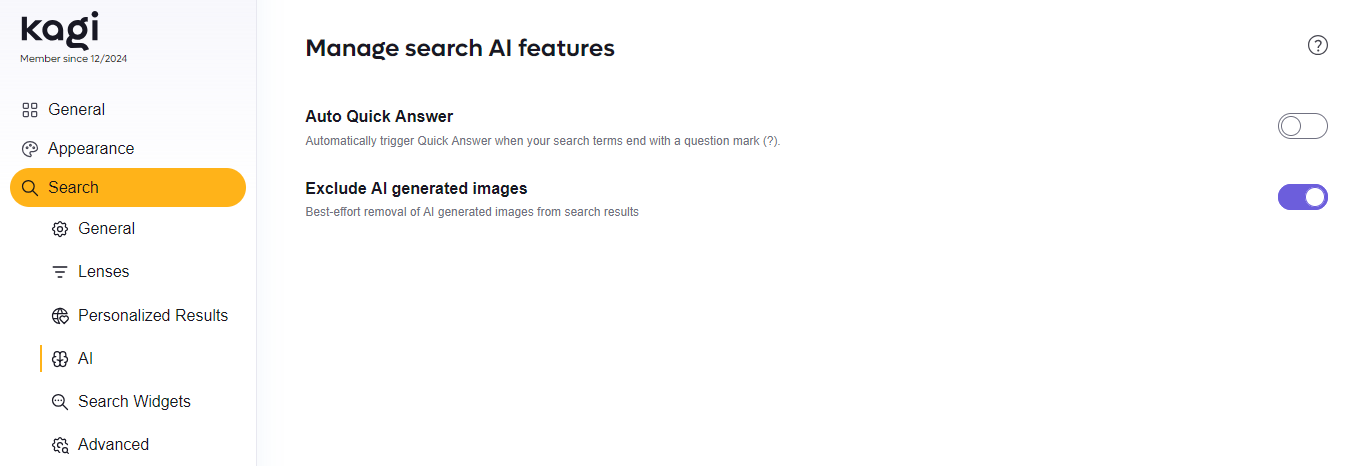Image resolution: width=1352 pixels, height=466 pixels.
Task: Open the help question mark icon
Action: tap(1318, 45)
